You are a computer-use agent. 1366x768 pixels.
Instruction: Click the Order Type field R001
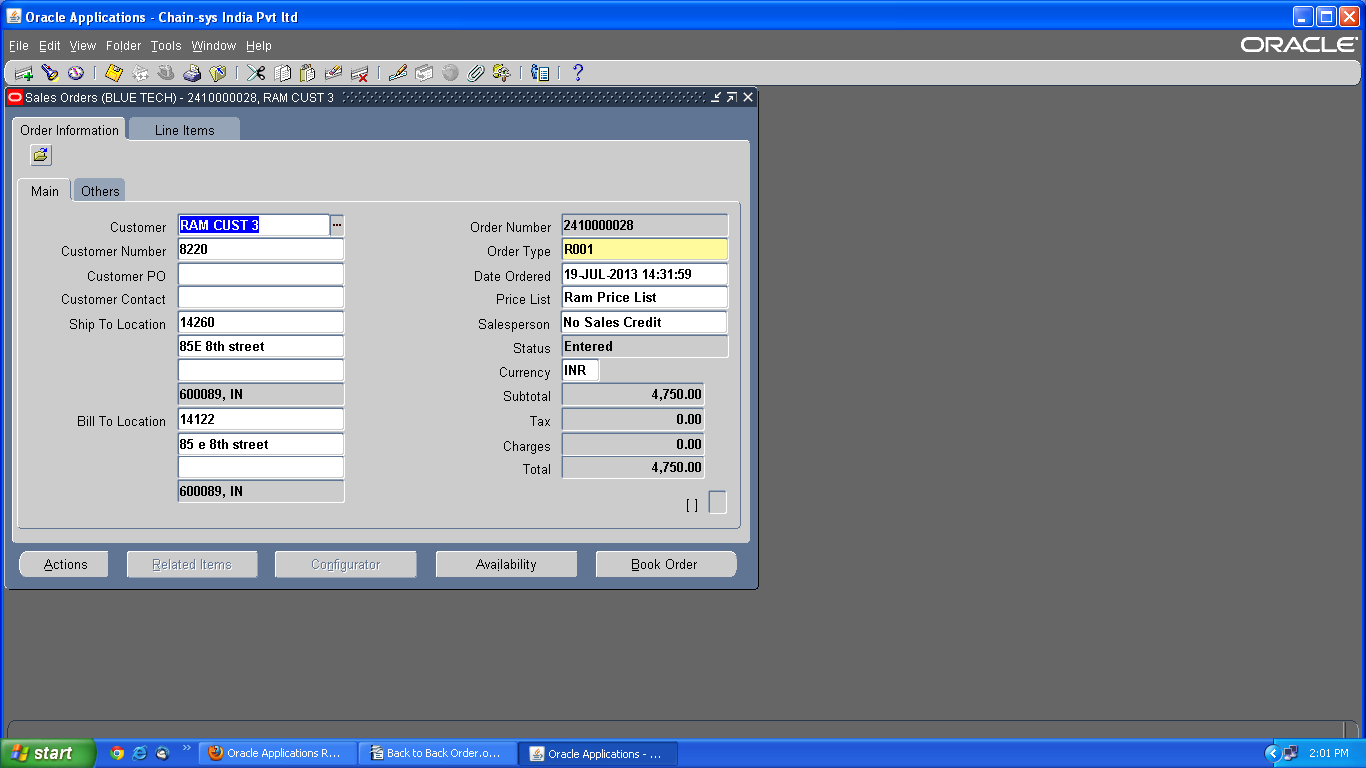[645, 250]
